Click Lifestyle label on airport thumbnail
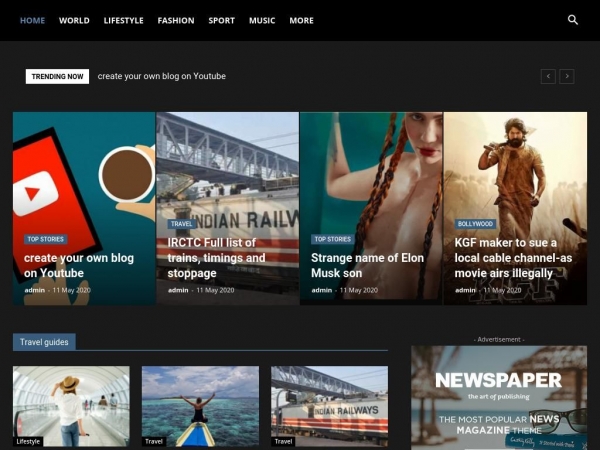This screenshot has height=450, width=600. 28,441
